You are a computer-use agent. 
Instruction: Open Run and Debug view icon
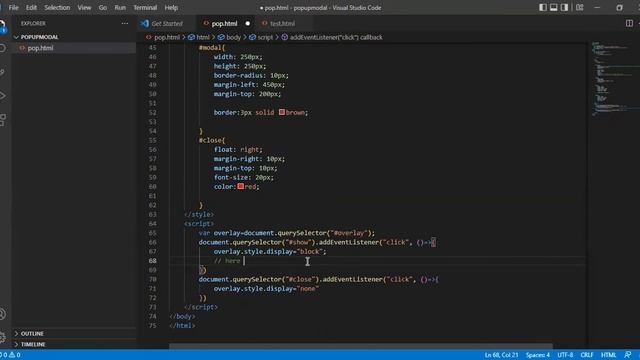(x=2, y=96)
